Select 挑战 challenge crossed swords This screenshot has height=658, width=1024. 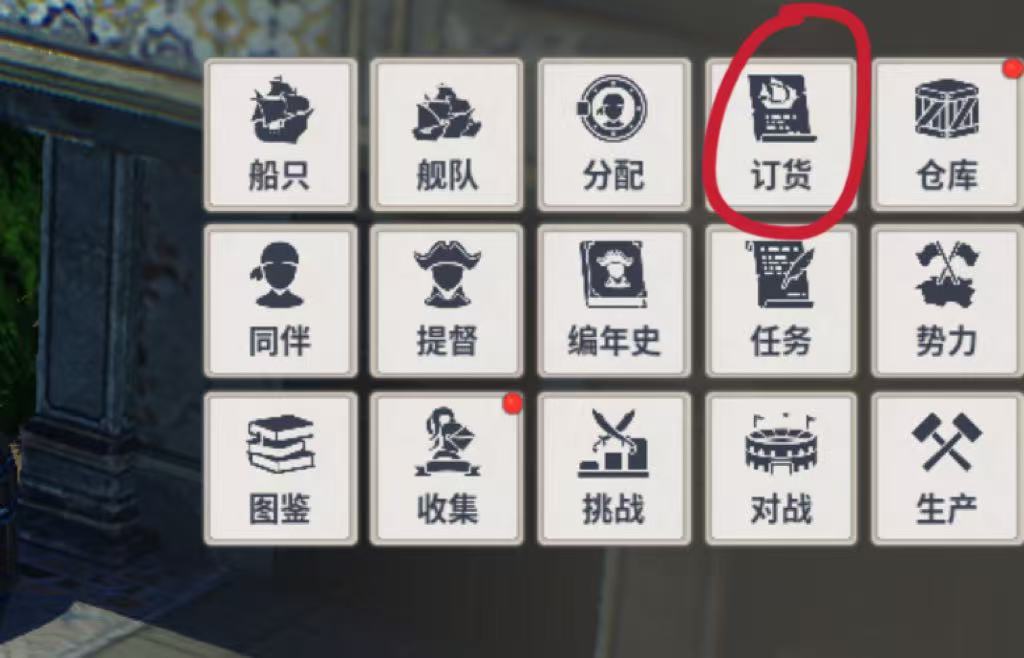(x=614, y=469)
